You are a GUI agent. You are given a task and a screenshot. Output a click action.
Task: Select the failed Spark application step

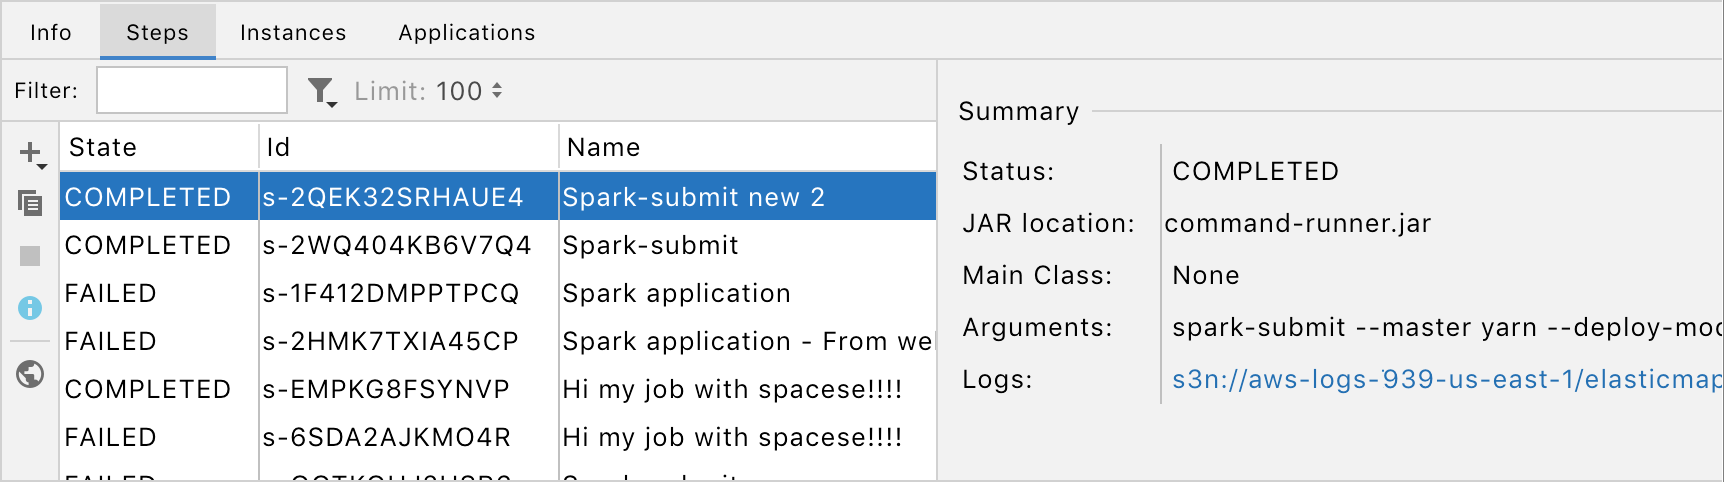click(x=498, y=293)
